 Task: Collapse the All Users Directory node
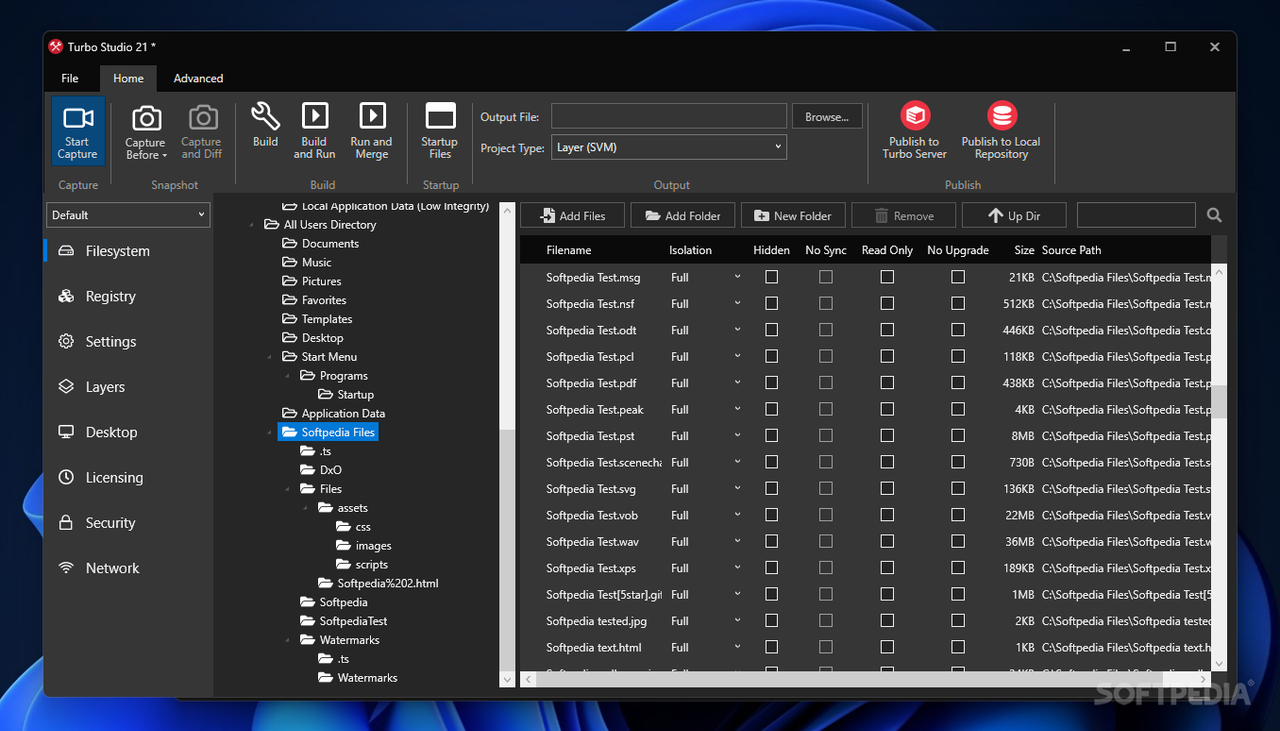[252, 225]
